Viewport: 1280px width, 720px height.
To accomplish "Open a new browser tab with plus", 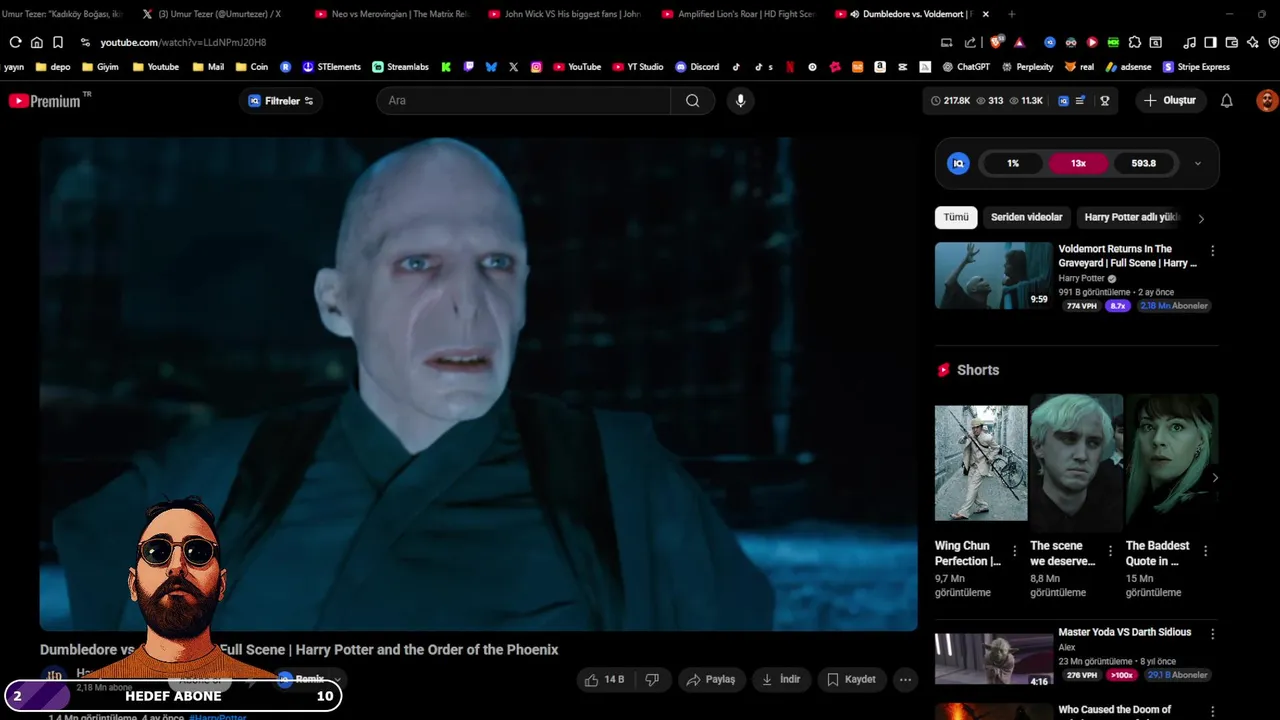I will tap(1011, 14).
